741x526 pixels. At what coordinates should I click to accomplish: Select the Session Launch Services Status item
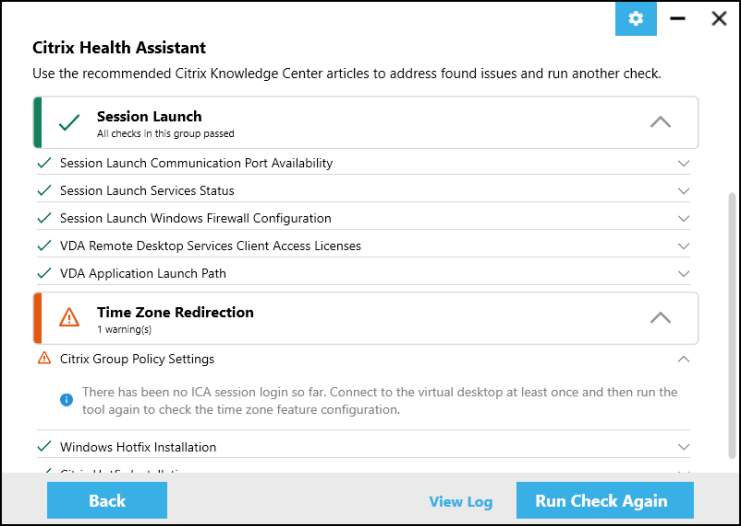[147, 191]
